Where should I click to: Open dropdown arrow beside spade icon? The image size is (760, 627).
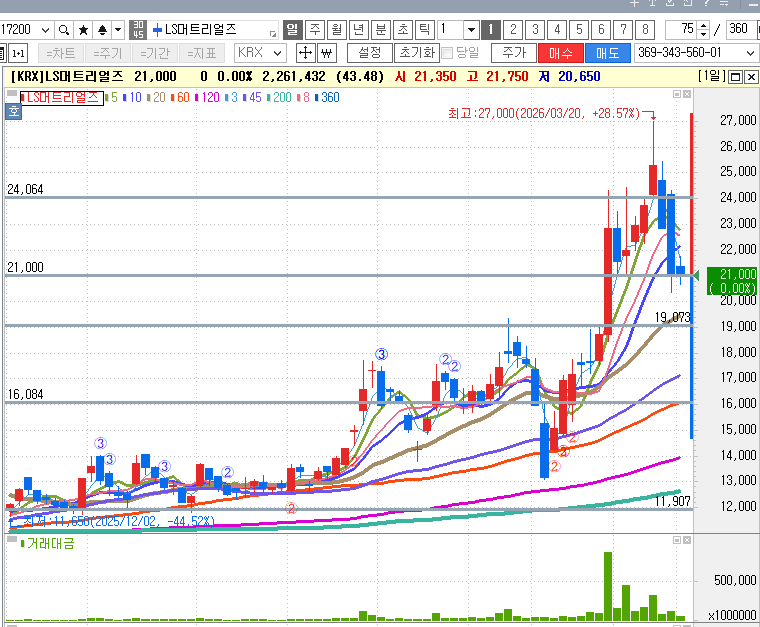[118, 30]
